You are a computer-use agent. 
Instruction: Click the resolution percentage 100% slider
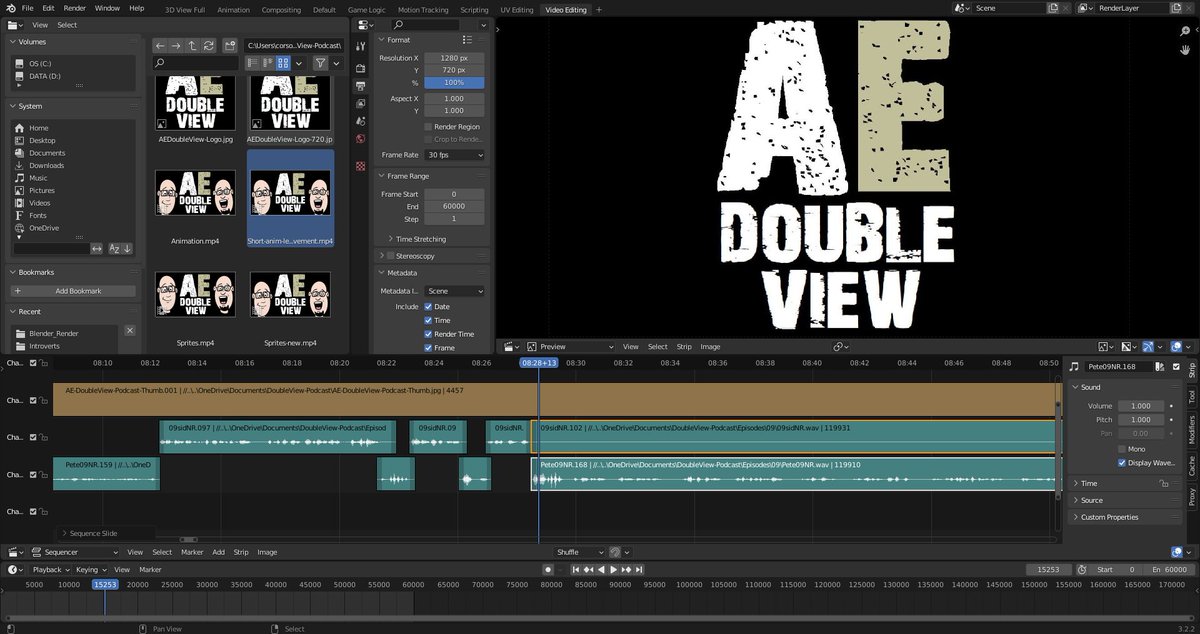(454, 83)
